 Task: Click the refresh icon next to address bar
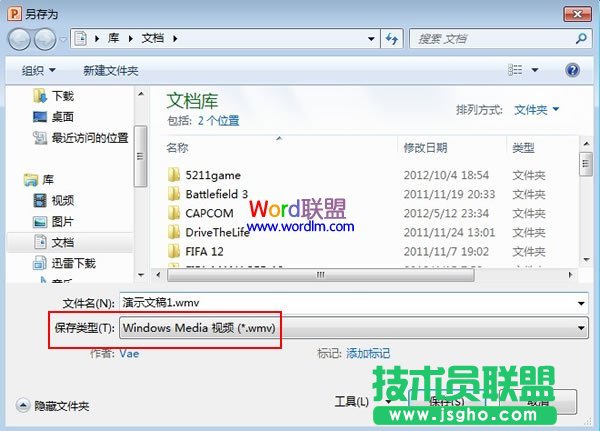(x=392, y=39)
